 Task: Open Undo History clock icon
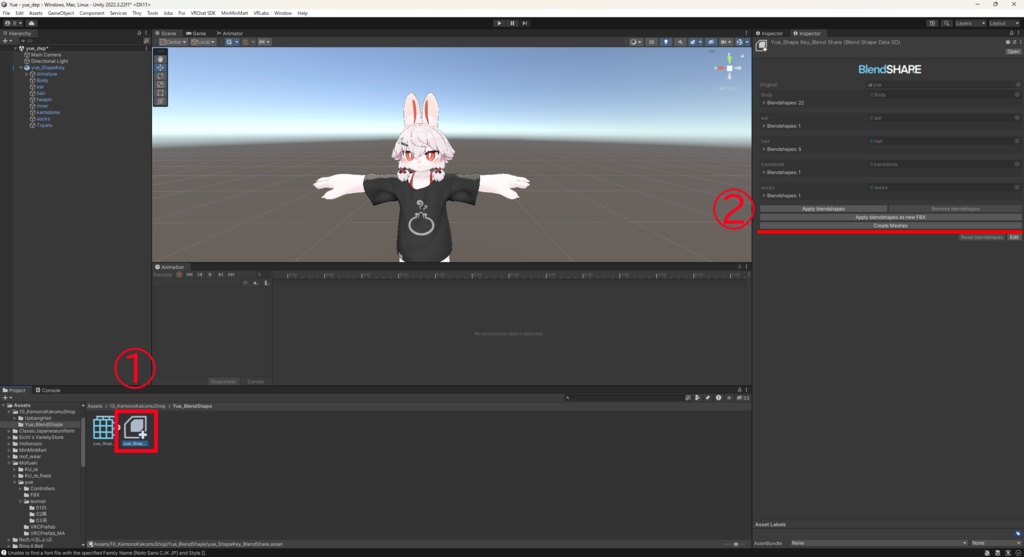932,23
